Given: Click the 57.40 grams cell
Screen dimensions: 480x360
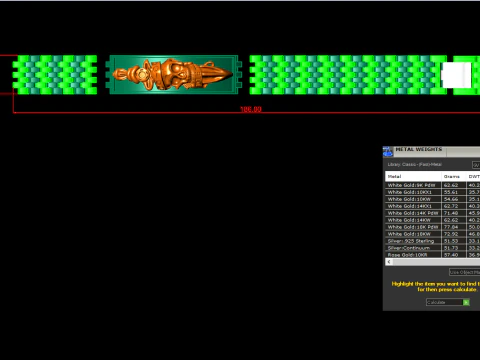Looking at the screenshot, I should coord(454,255).
